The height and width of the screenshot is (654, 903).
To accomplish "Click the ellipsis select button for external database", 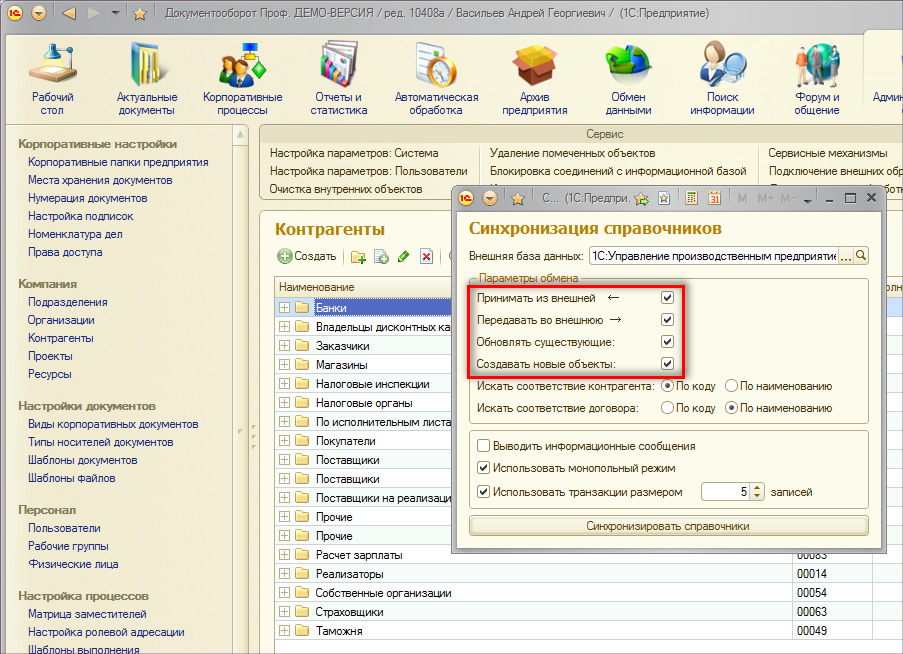I will click(845, 256).
